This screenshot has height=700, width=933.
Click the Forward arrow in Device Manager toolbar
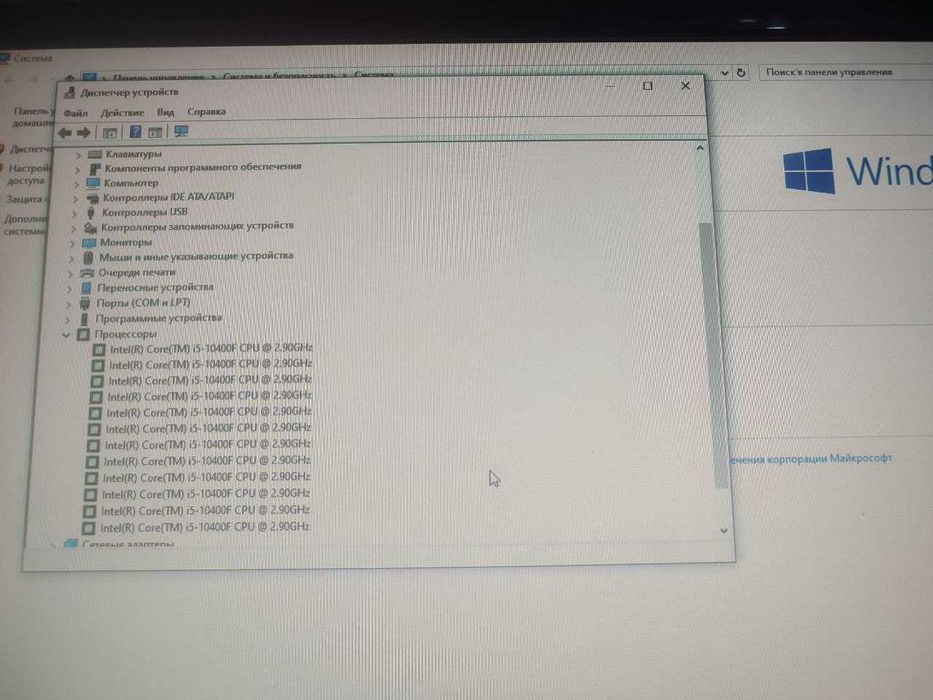click(84, 132)
